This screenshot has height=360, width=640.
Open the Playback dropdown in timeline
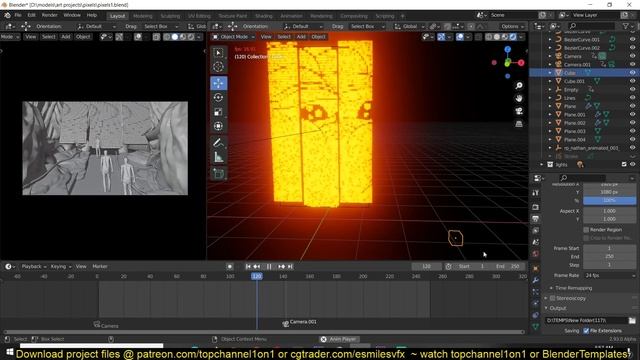tap(34, 267)
